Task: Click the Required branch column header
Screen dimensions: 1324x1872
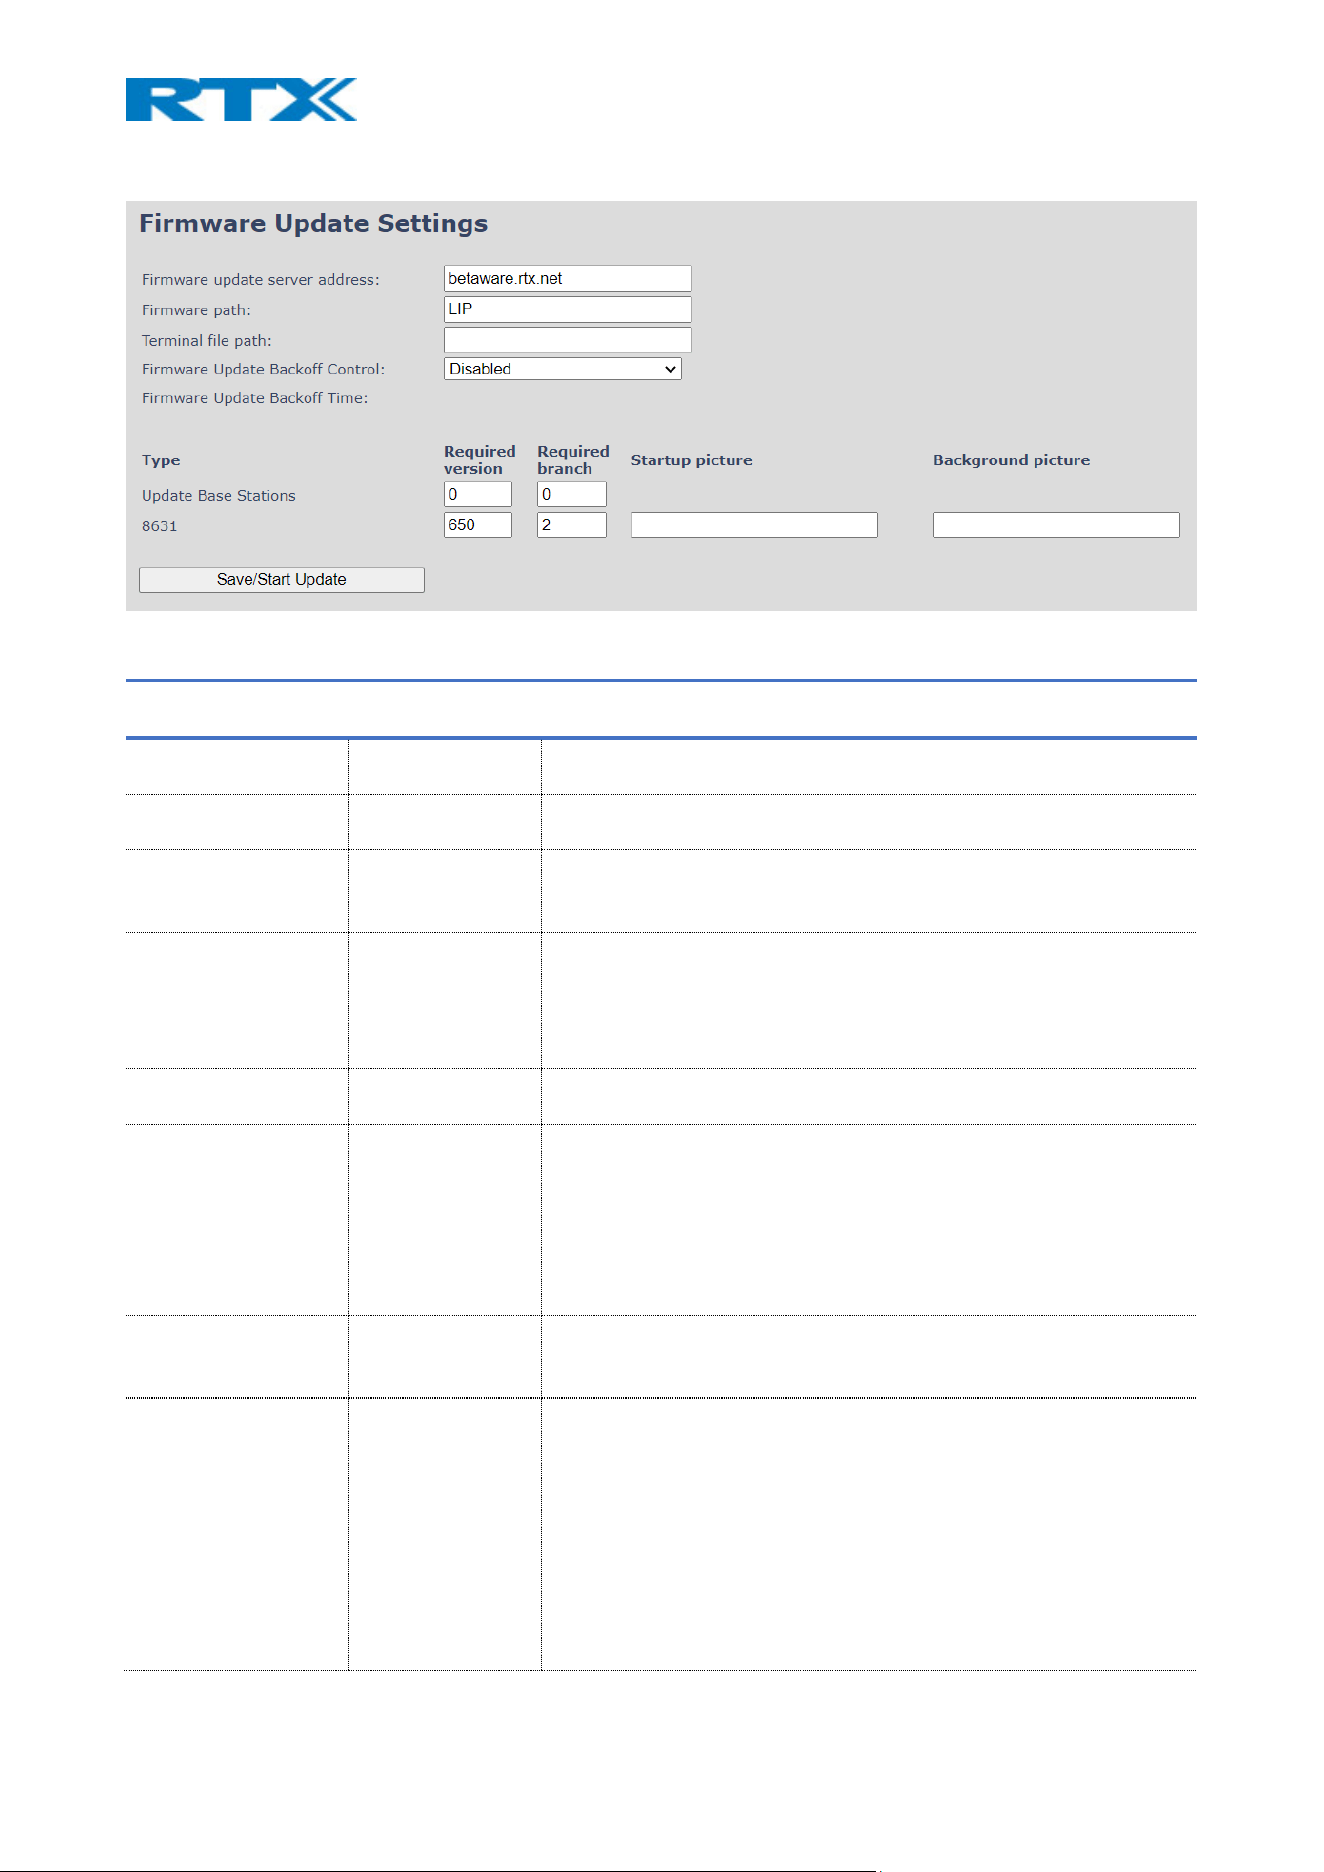Action: click(573, 460)
